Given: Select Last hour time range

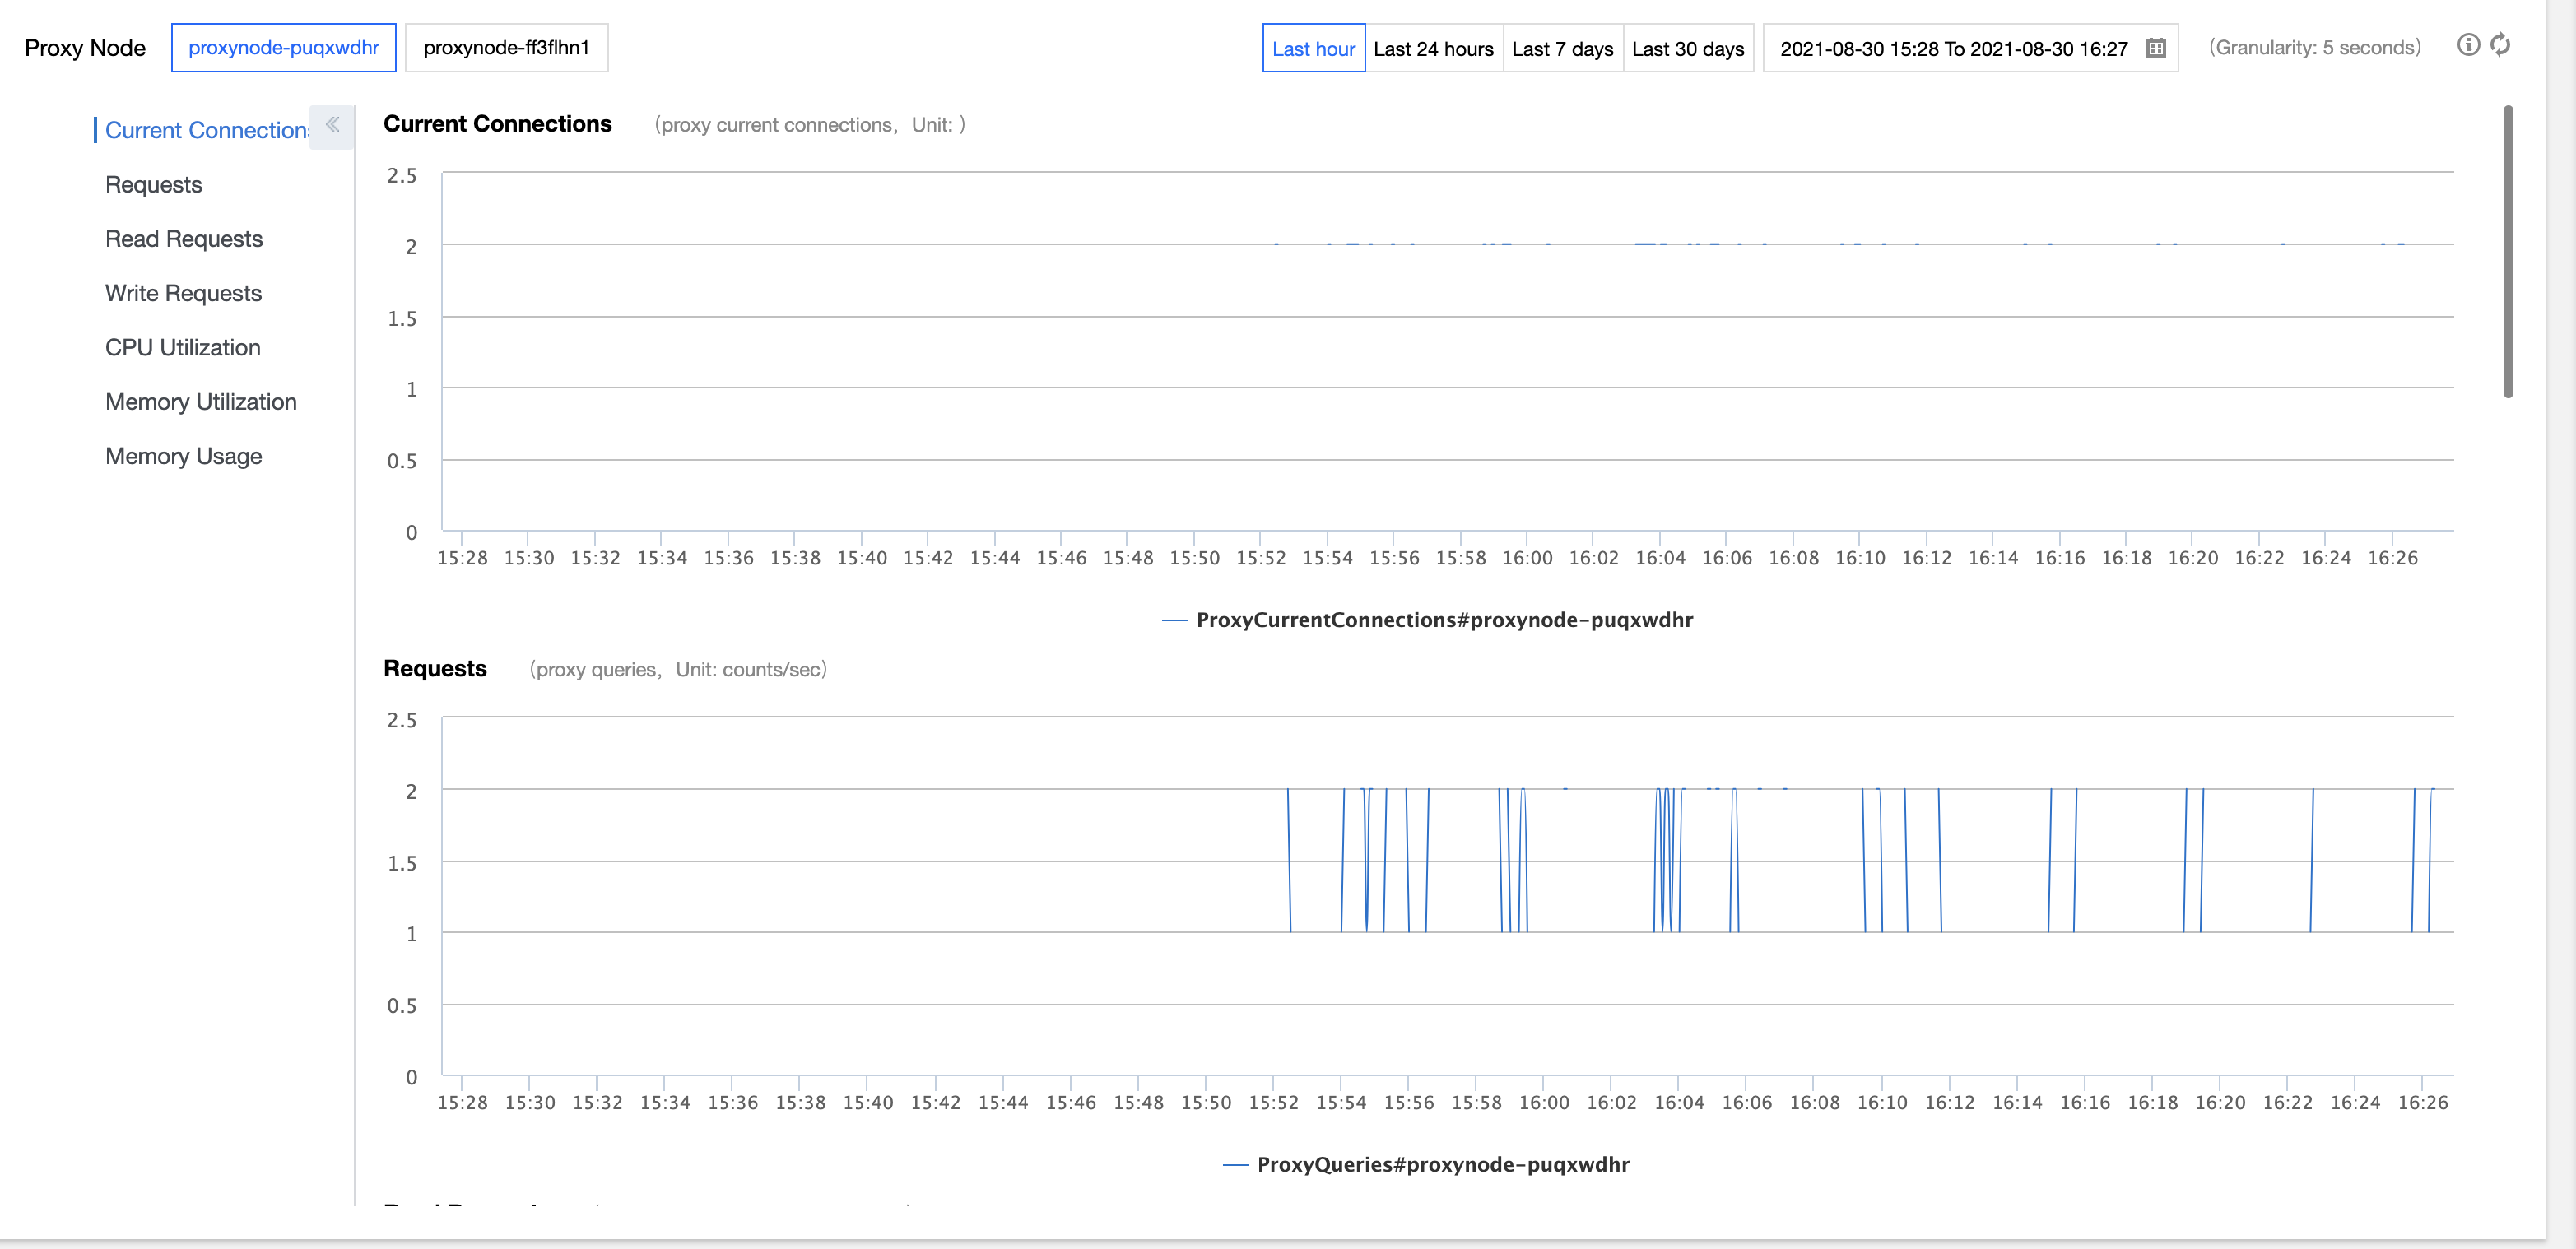Looking at the screenshot, I should pyautogui.click(x=1313, y=49).
